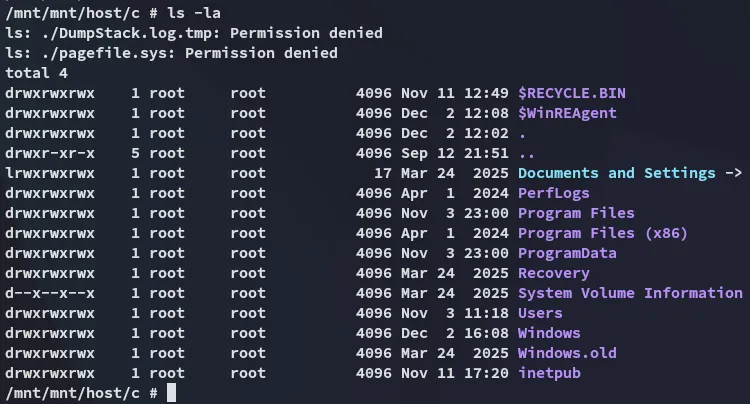Click the terminal cursor at bottom prompt
Screen dimensions: 750x404
tap(171, 394)
